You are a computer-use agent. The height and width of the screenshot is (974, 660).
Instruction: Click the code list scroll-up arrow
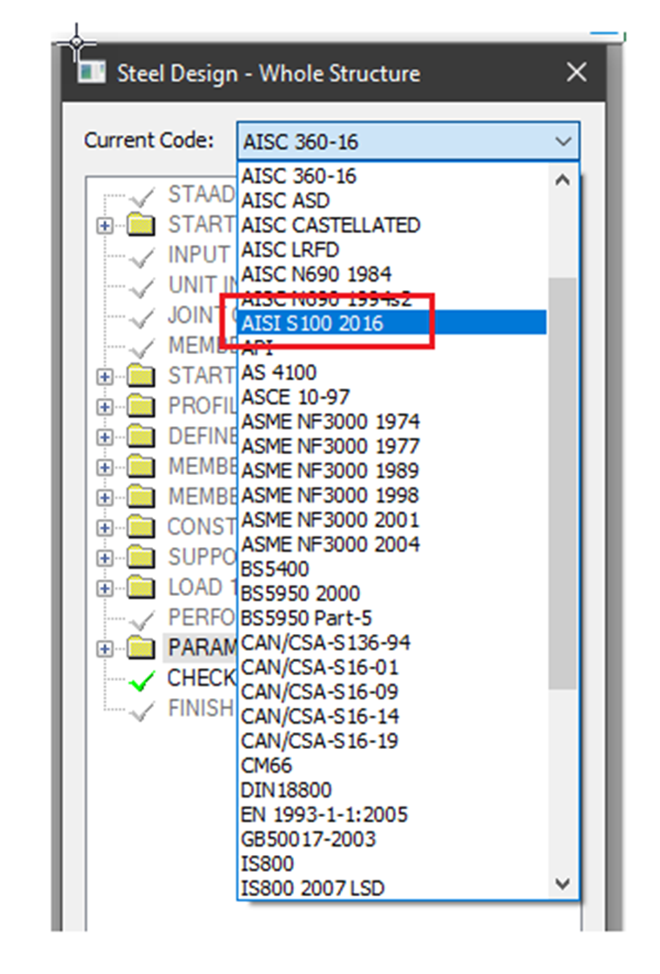pyautogui.click(x=563, y=181)
